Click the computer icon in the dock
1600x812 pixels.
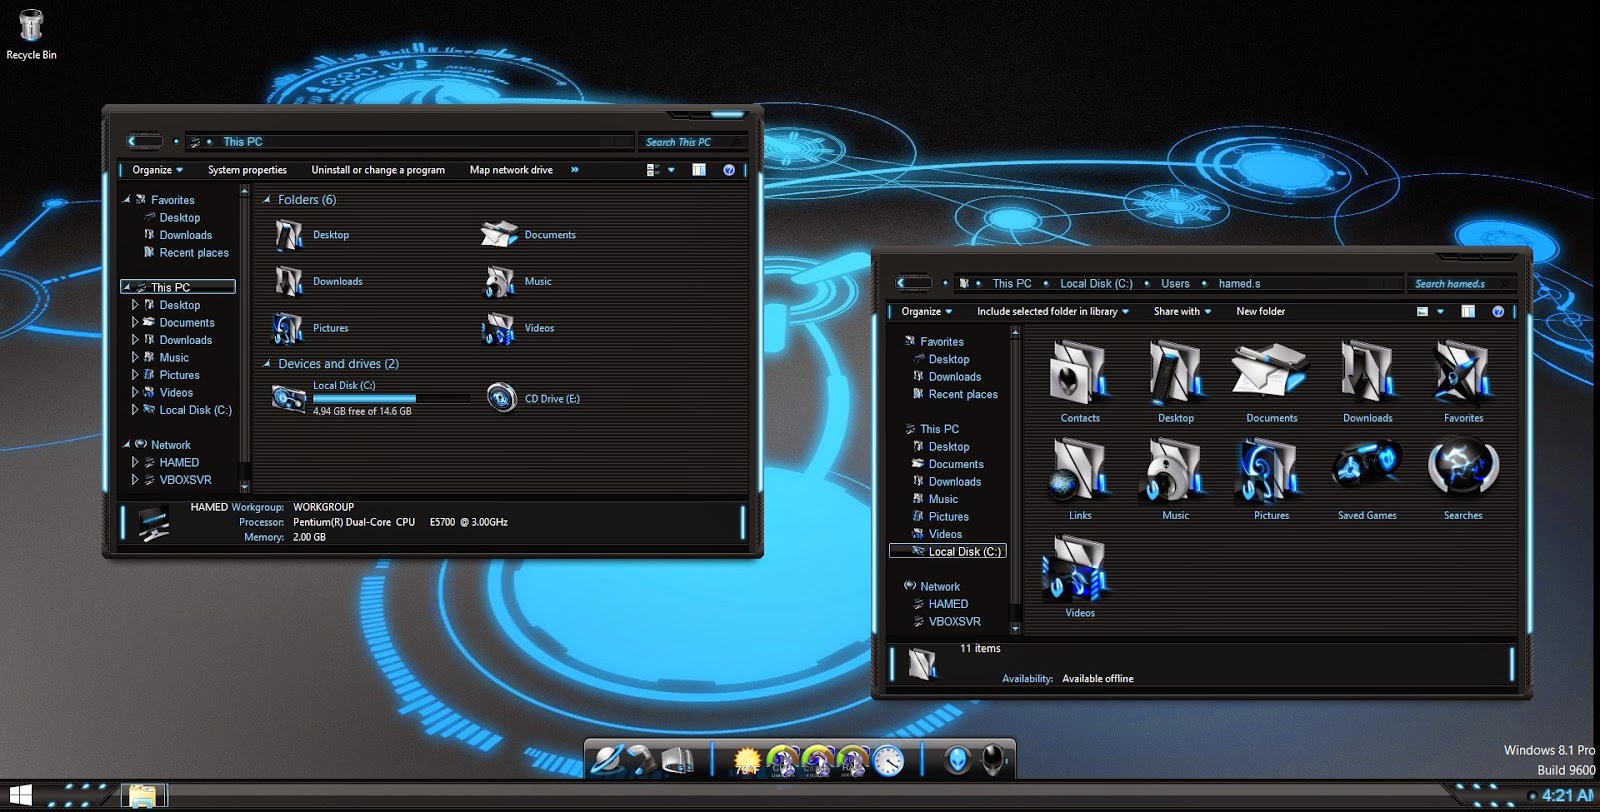point(677,761)
